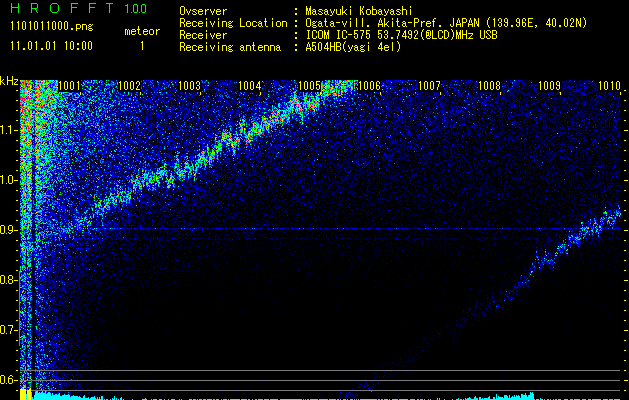The height and width of the screenshot is (400, 629).
Task: Select the filename 1101011000.png
Action: pyautogui.click(x=52, y=27)
